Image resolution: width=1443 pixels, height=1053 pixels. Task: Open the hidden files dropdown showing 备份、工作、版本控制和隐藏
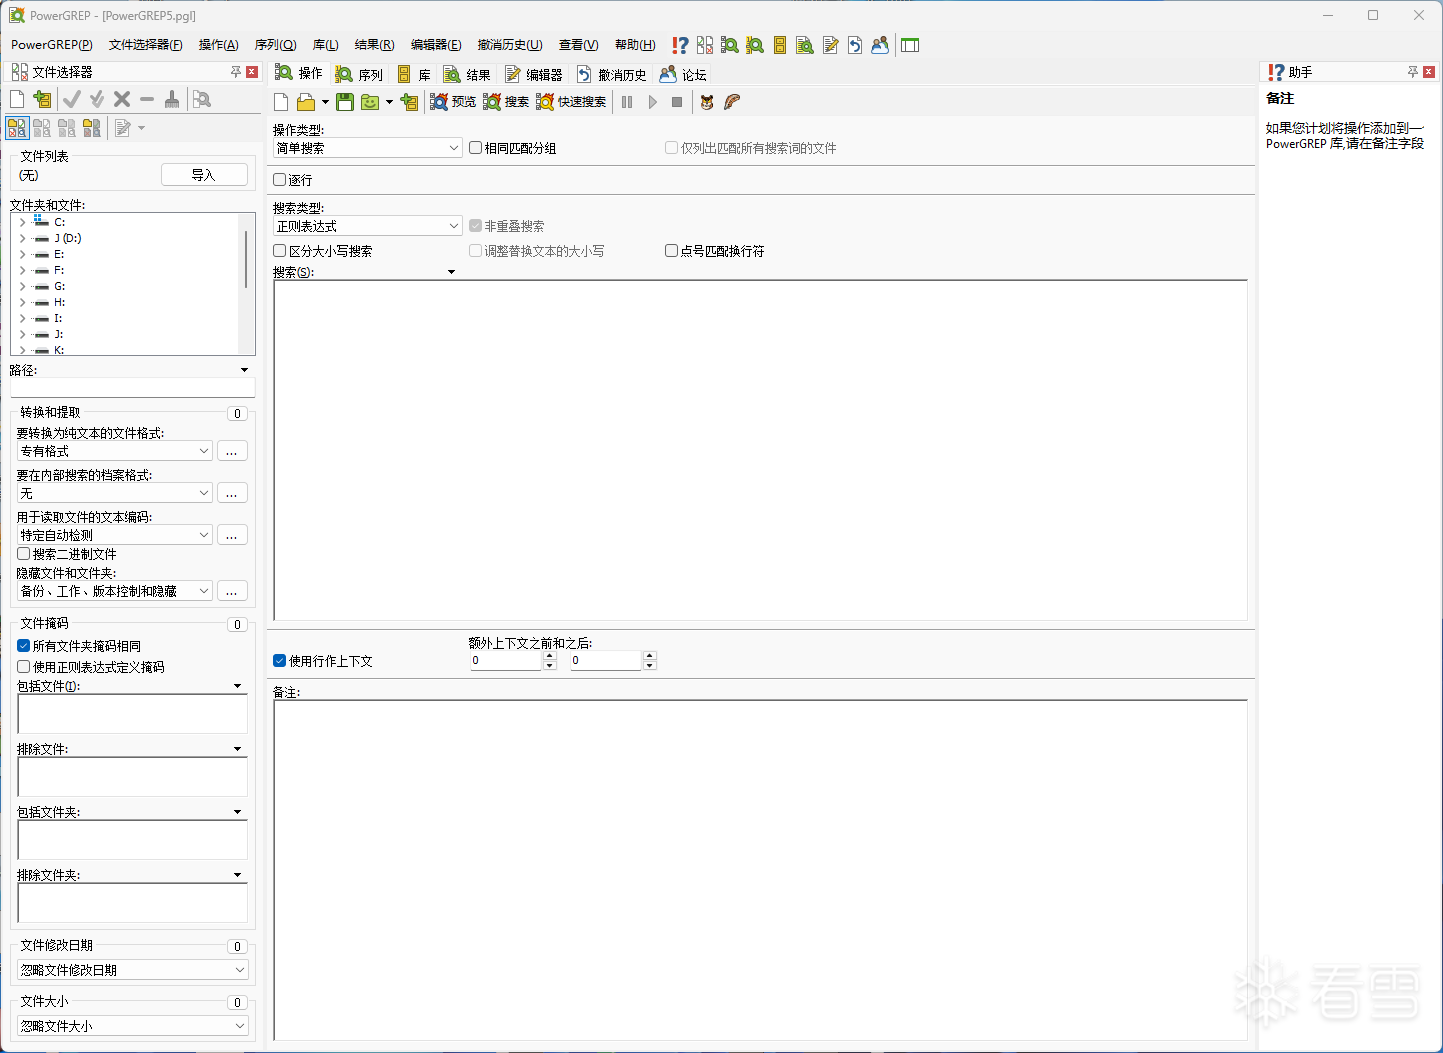[x=114, y=591]
